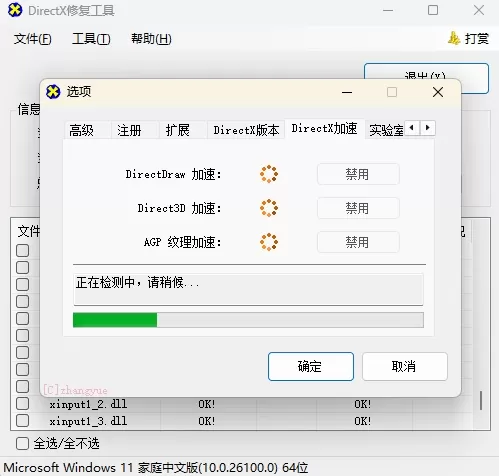Click the main window file list scrollbar

coord(481,400)
